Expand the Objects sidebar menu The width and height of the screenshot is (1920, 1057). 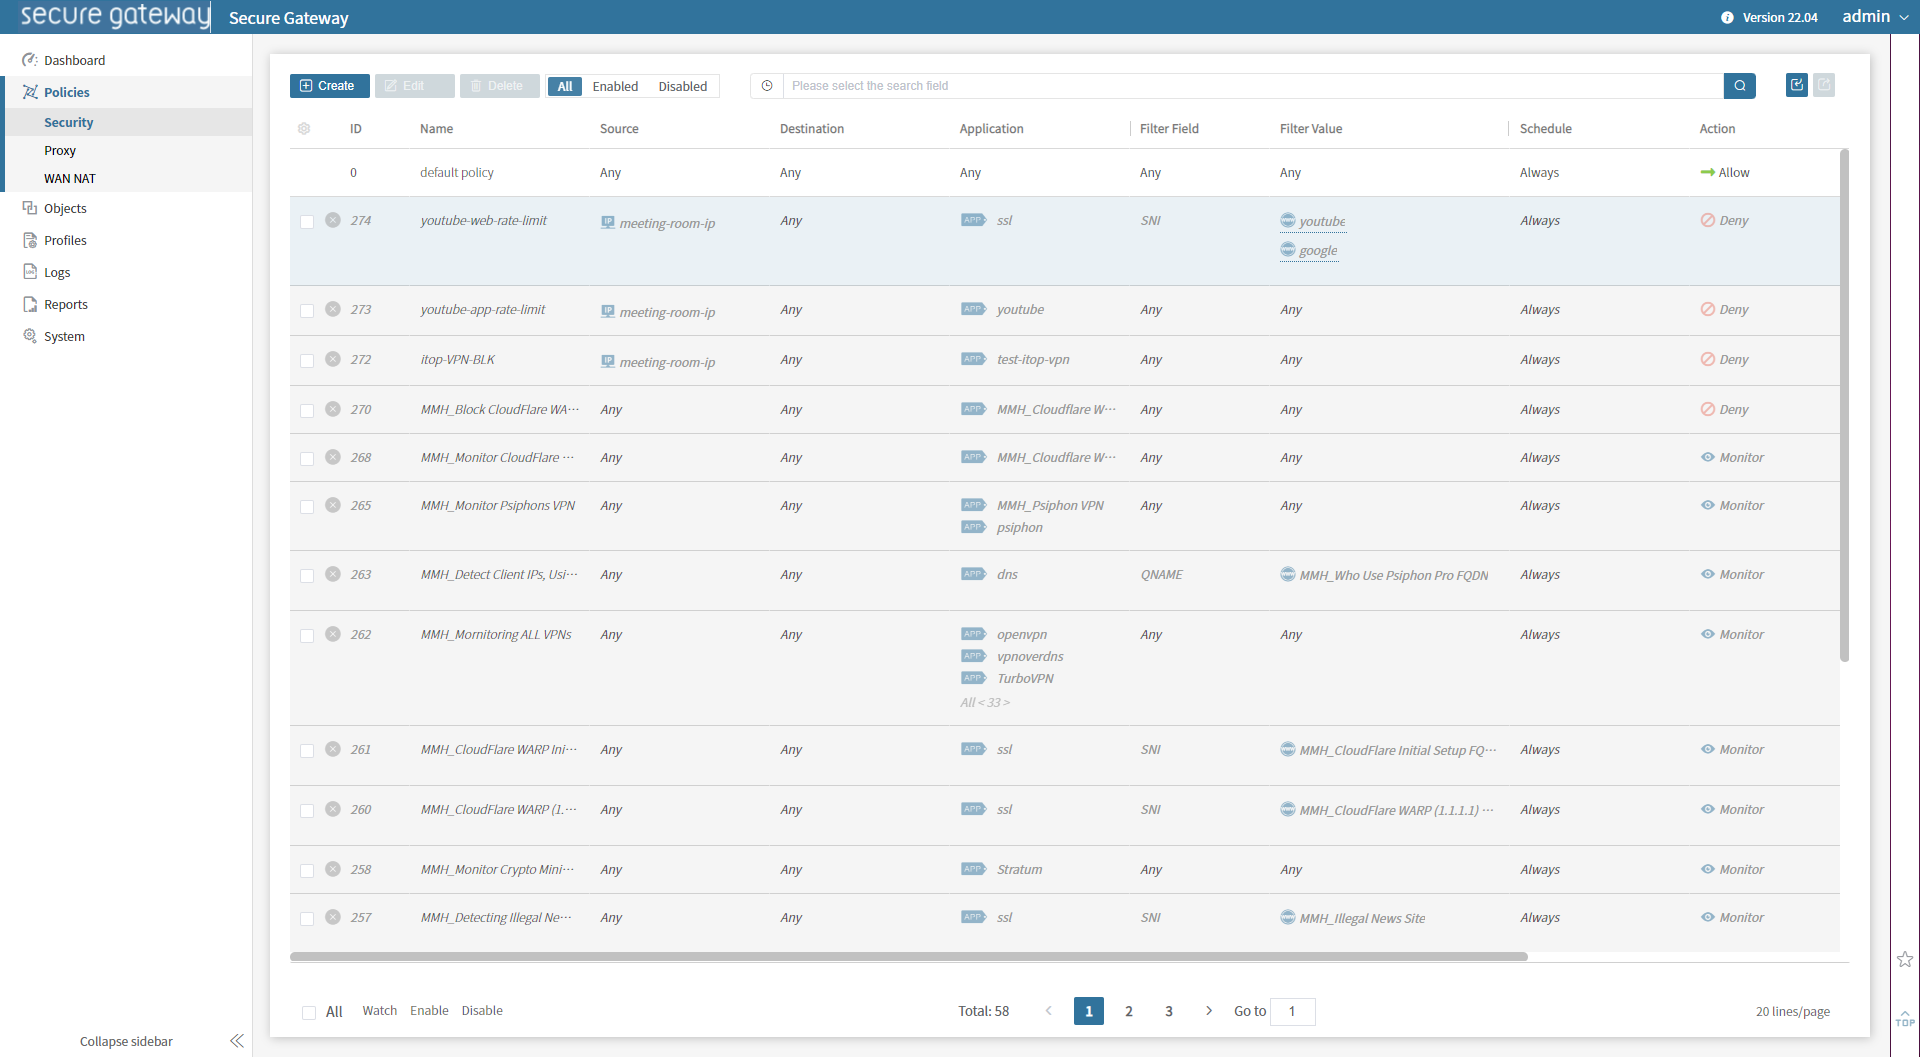click(65, 208)
